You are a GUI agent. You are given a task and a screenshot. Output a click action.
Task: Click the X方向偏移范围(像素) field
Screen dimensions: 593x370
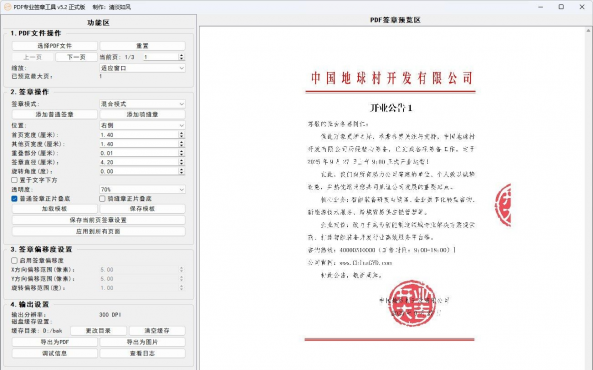point(142,270)
